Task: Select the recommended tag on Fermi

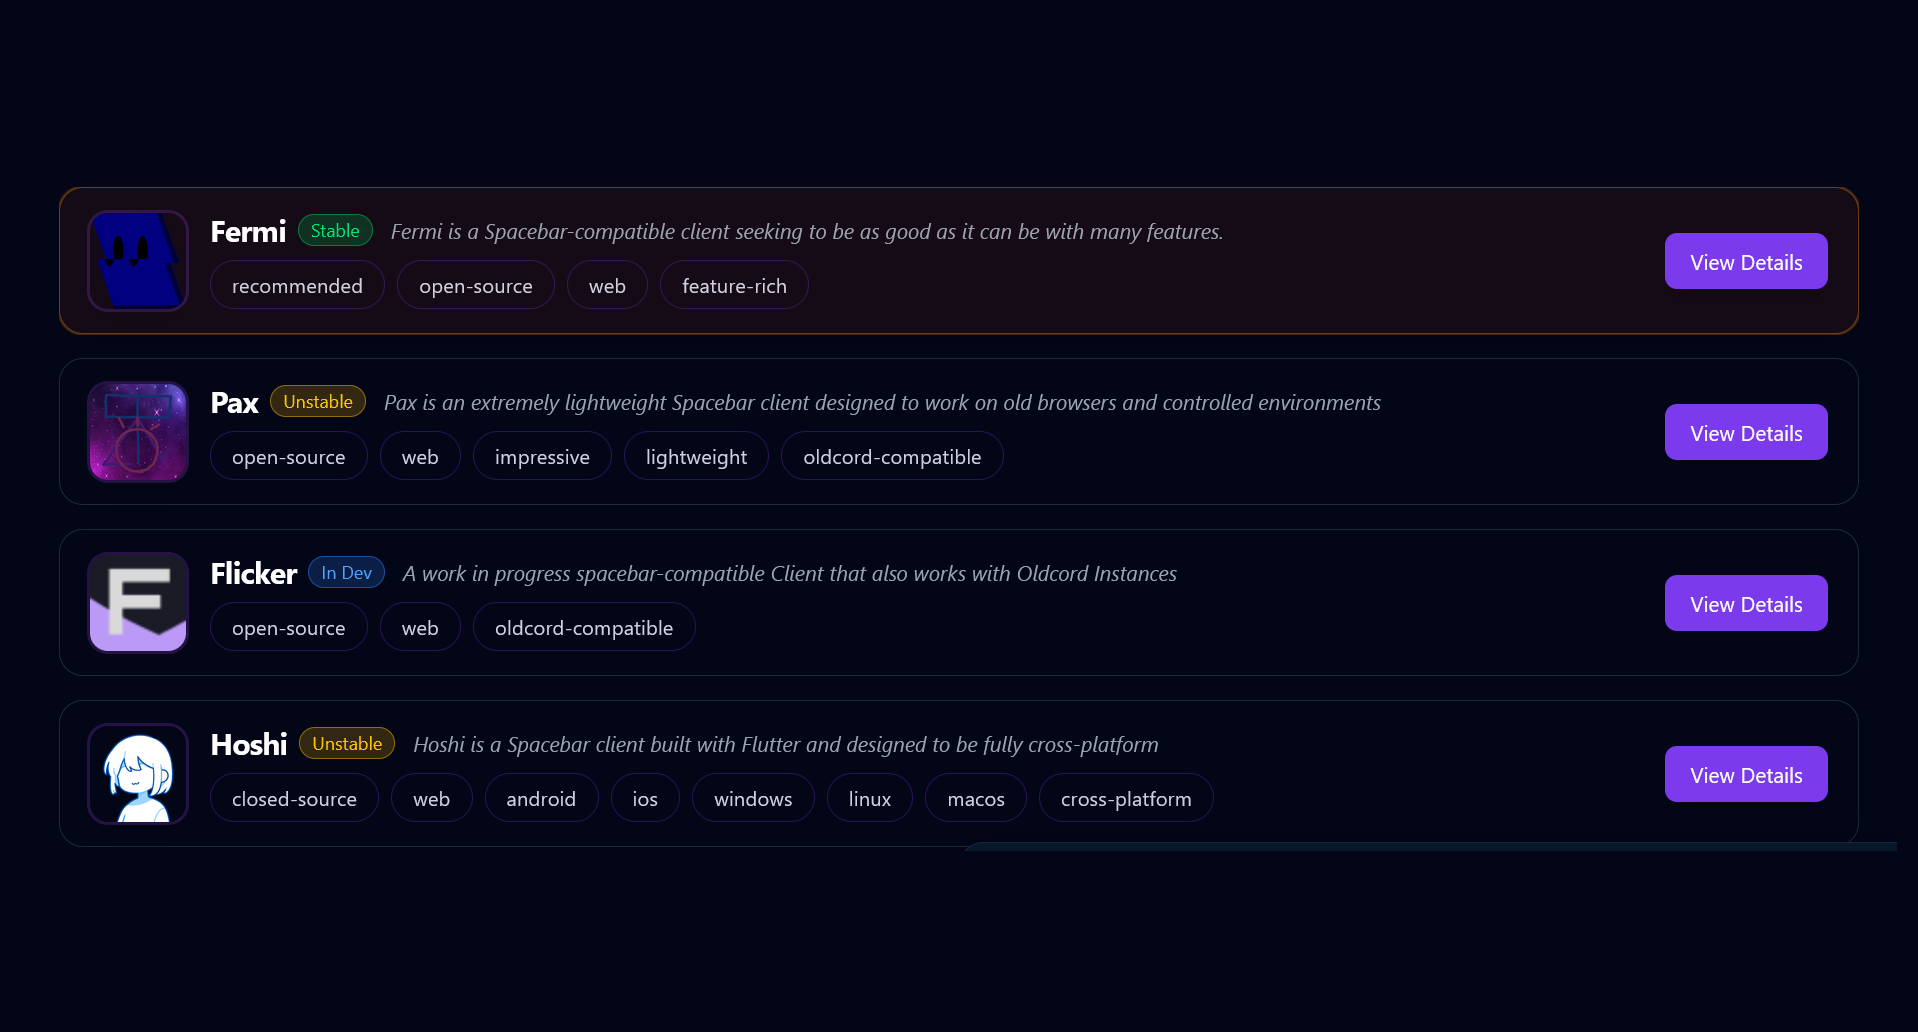Action: [297, 286]
